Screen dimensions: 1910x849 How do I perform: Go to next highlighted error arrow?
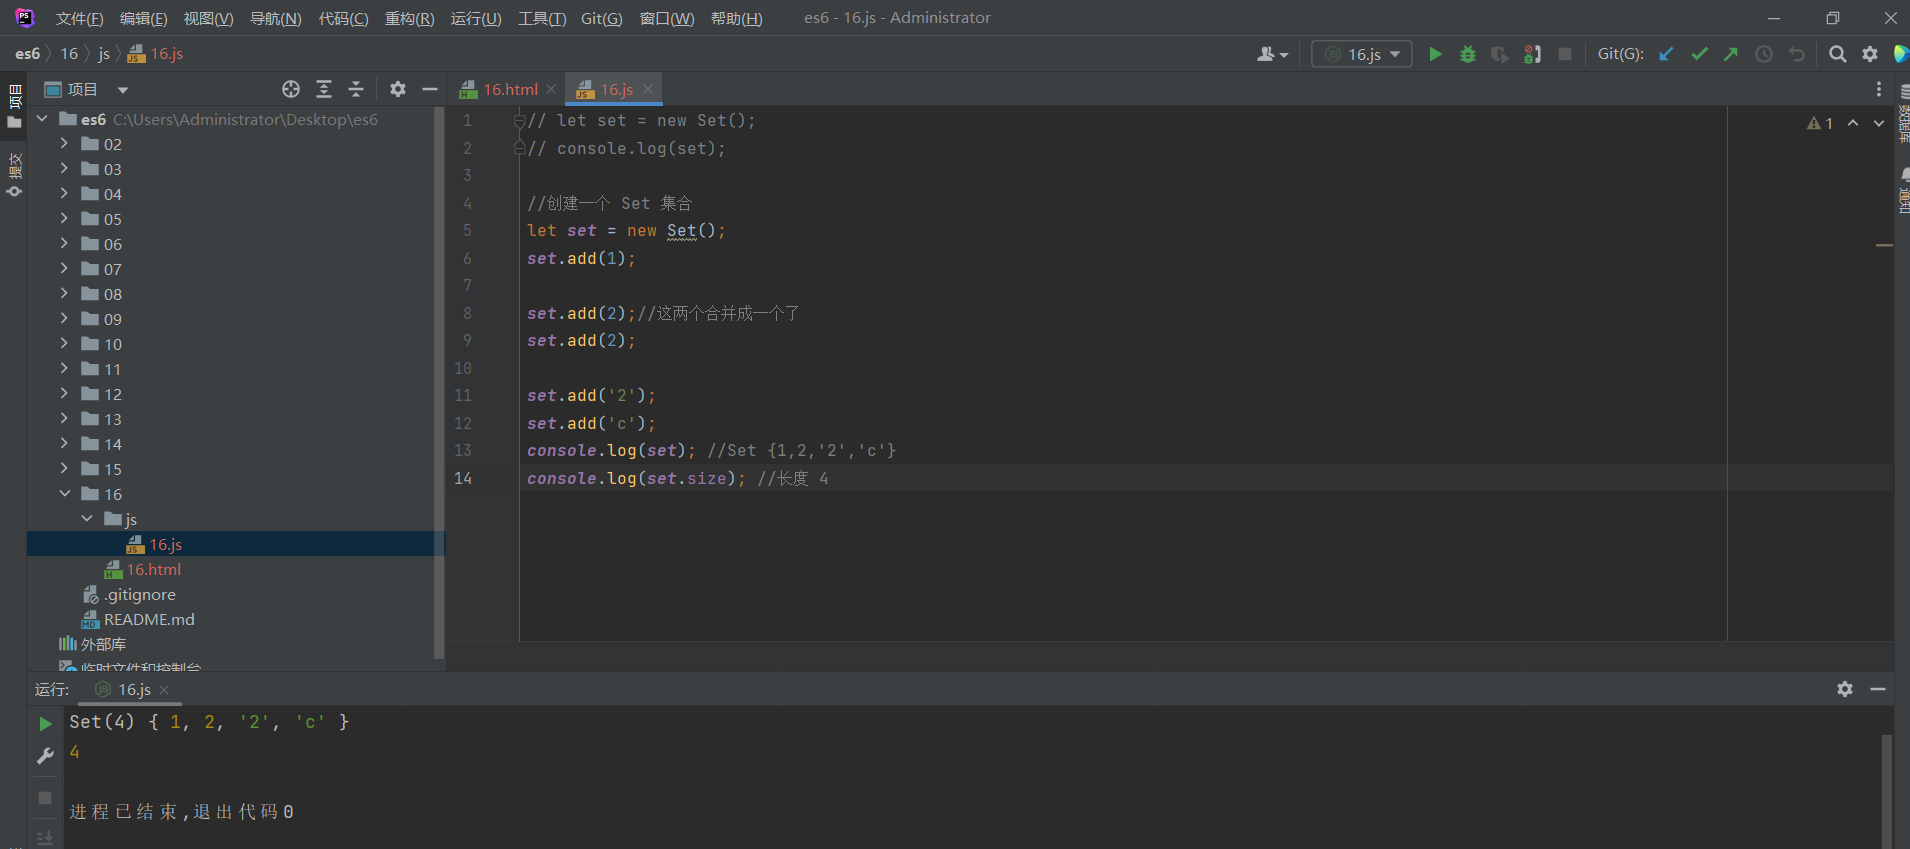point(1879,123)
